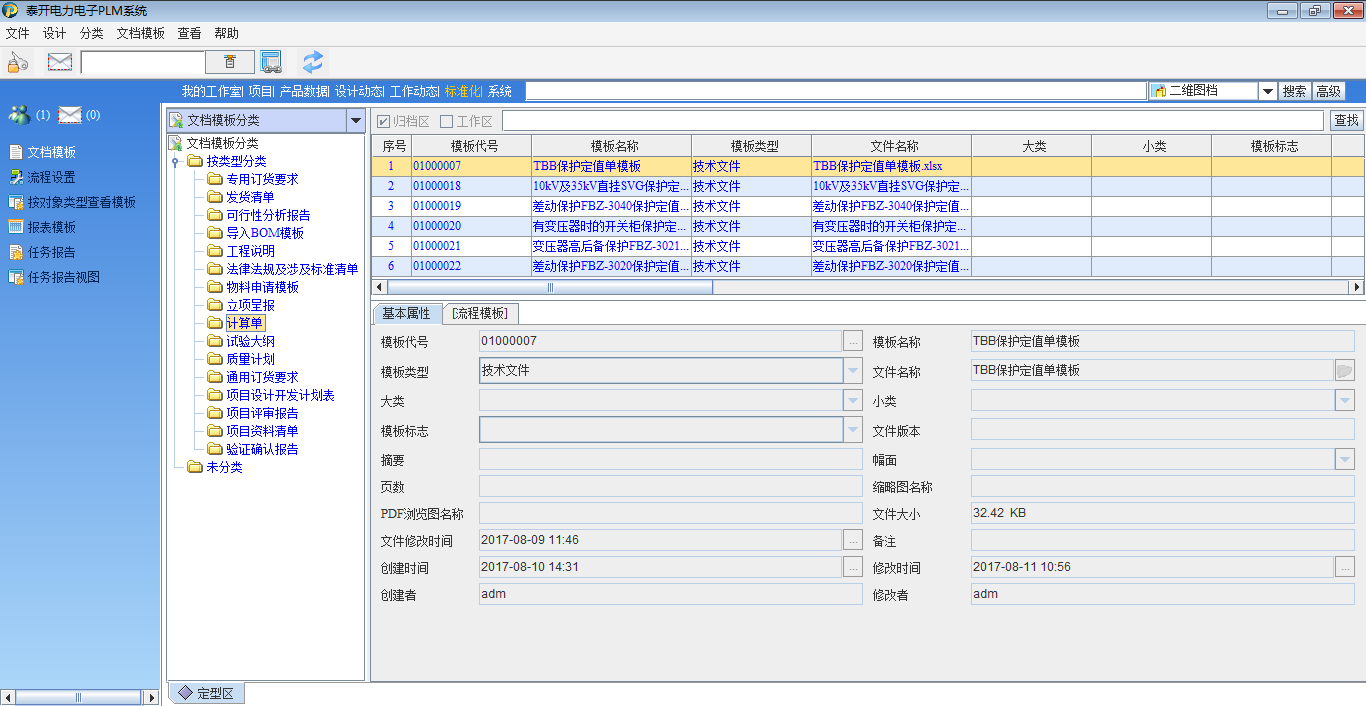Click the table's horizontal scrollbar thumb

tap(549, 287)
